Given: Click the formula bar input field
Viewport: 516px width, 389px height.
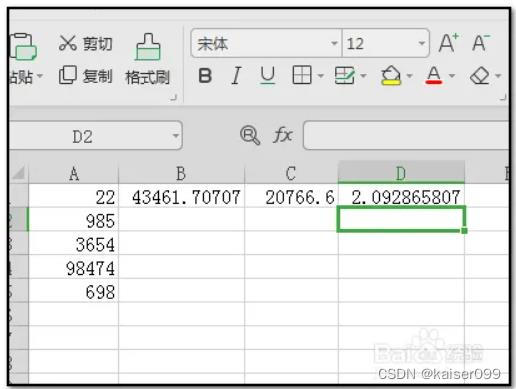Looking at the screenshot, I should click(x=406, y=135).
